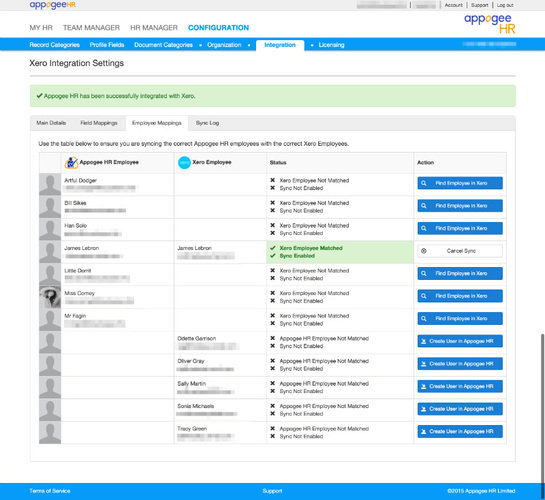Click the Status column header
The image size is (545, 500).
(x=278, y=163)
